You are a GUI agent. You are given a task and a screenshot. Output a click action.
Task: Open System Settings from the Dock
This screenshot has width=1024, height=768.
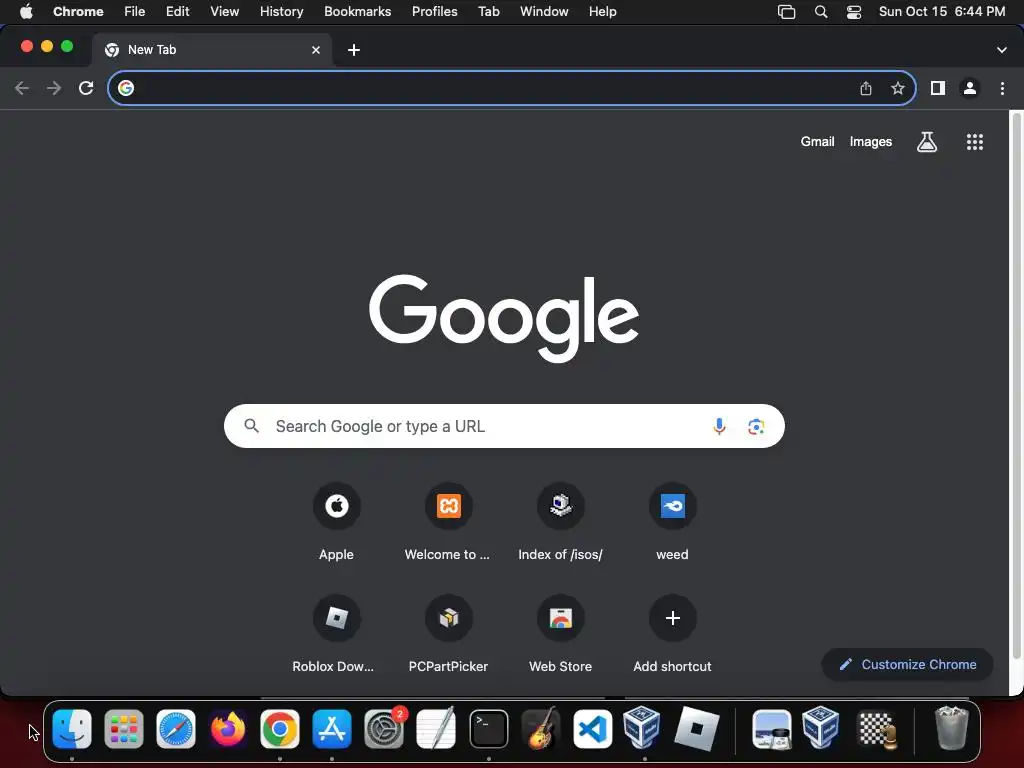point(384,729)
